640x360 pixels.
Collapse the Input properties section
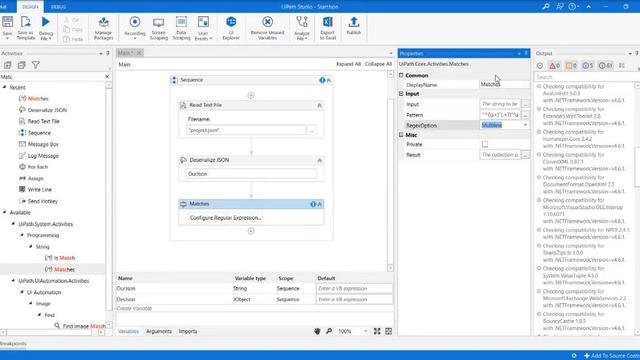pos(401,94)
